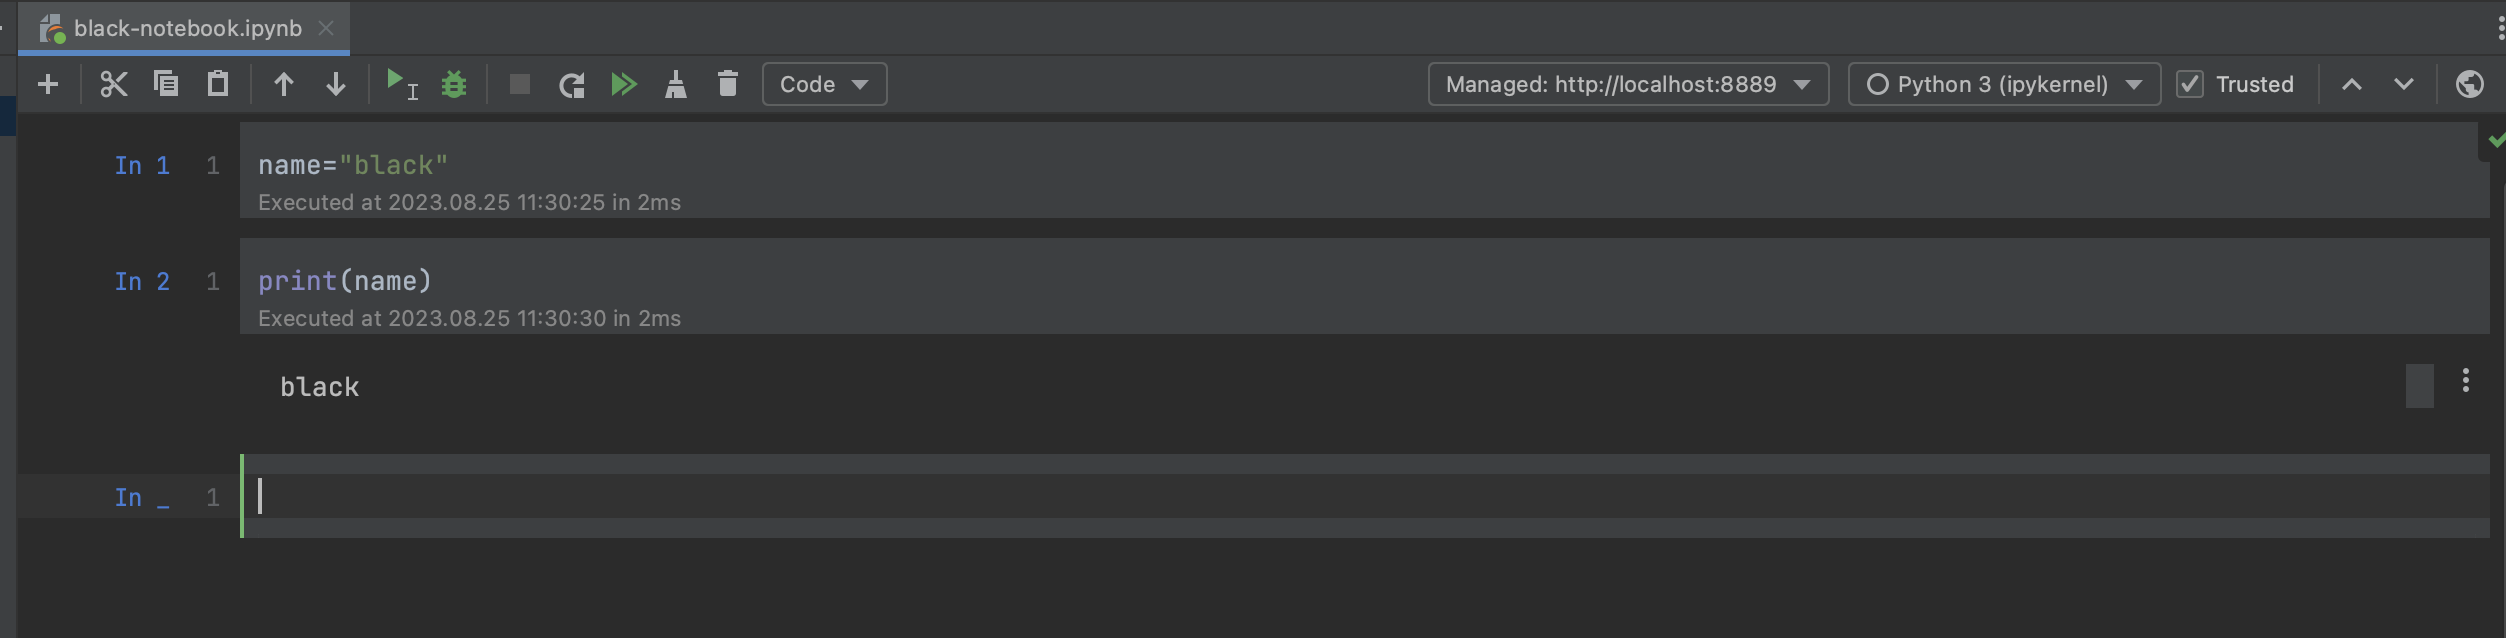The width and height of the screenshot is (2506, 638).
Task: Select the black-notebook.ipynb tab
Action: [x=187, y=28]
